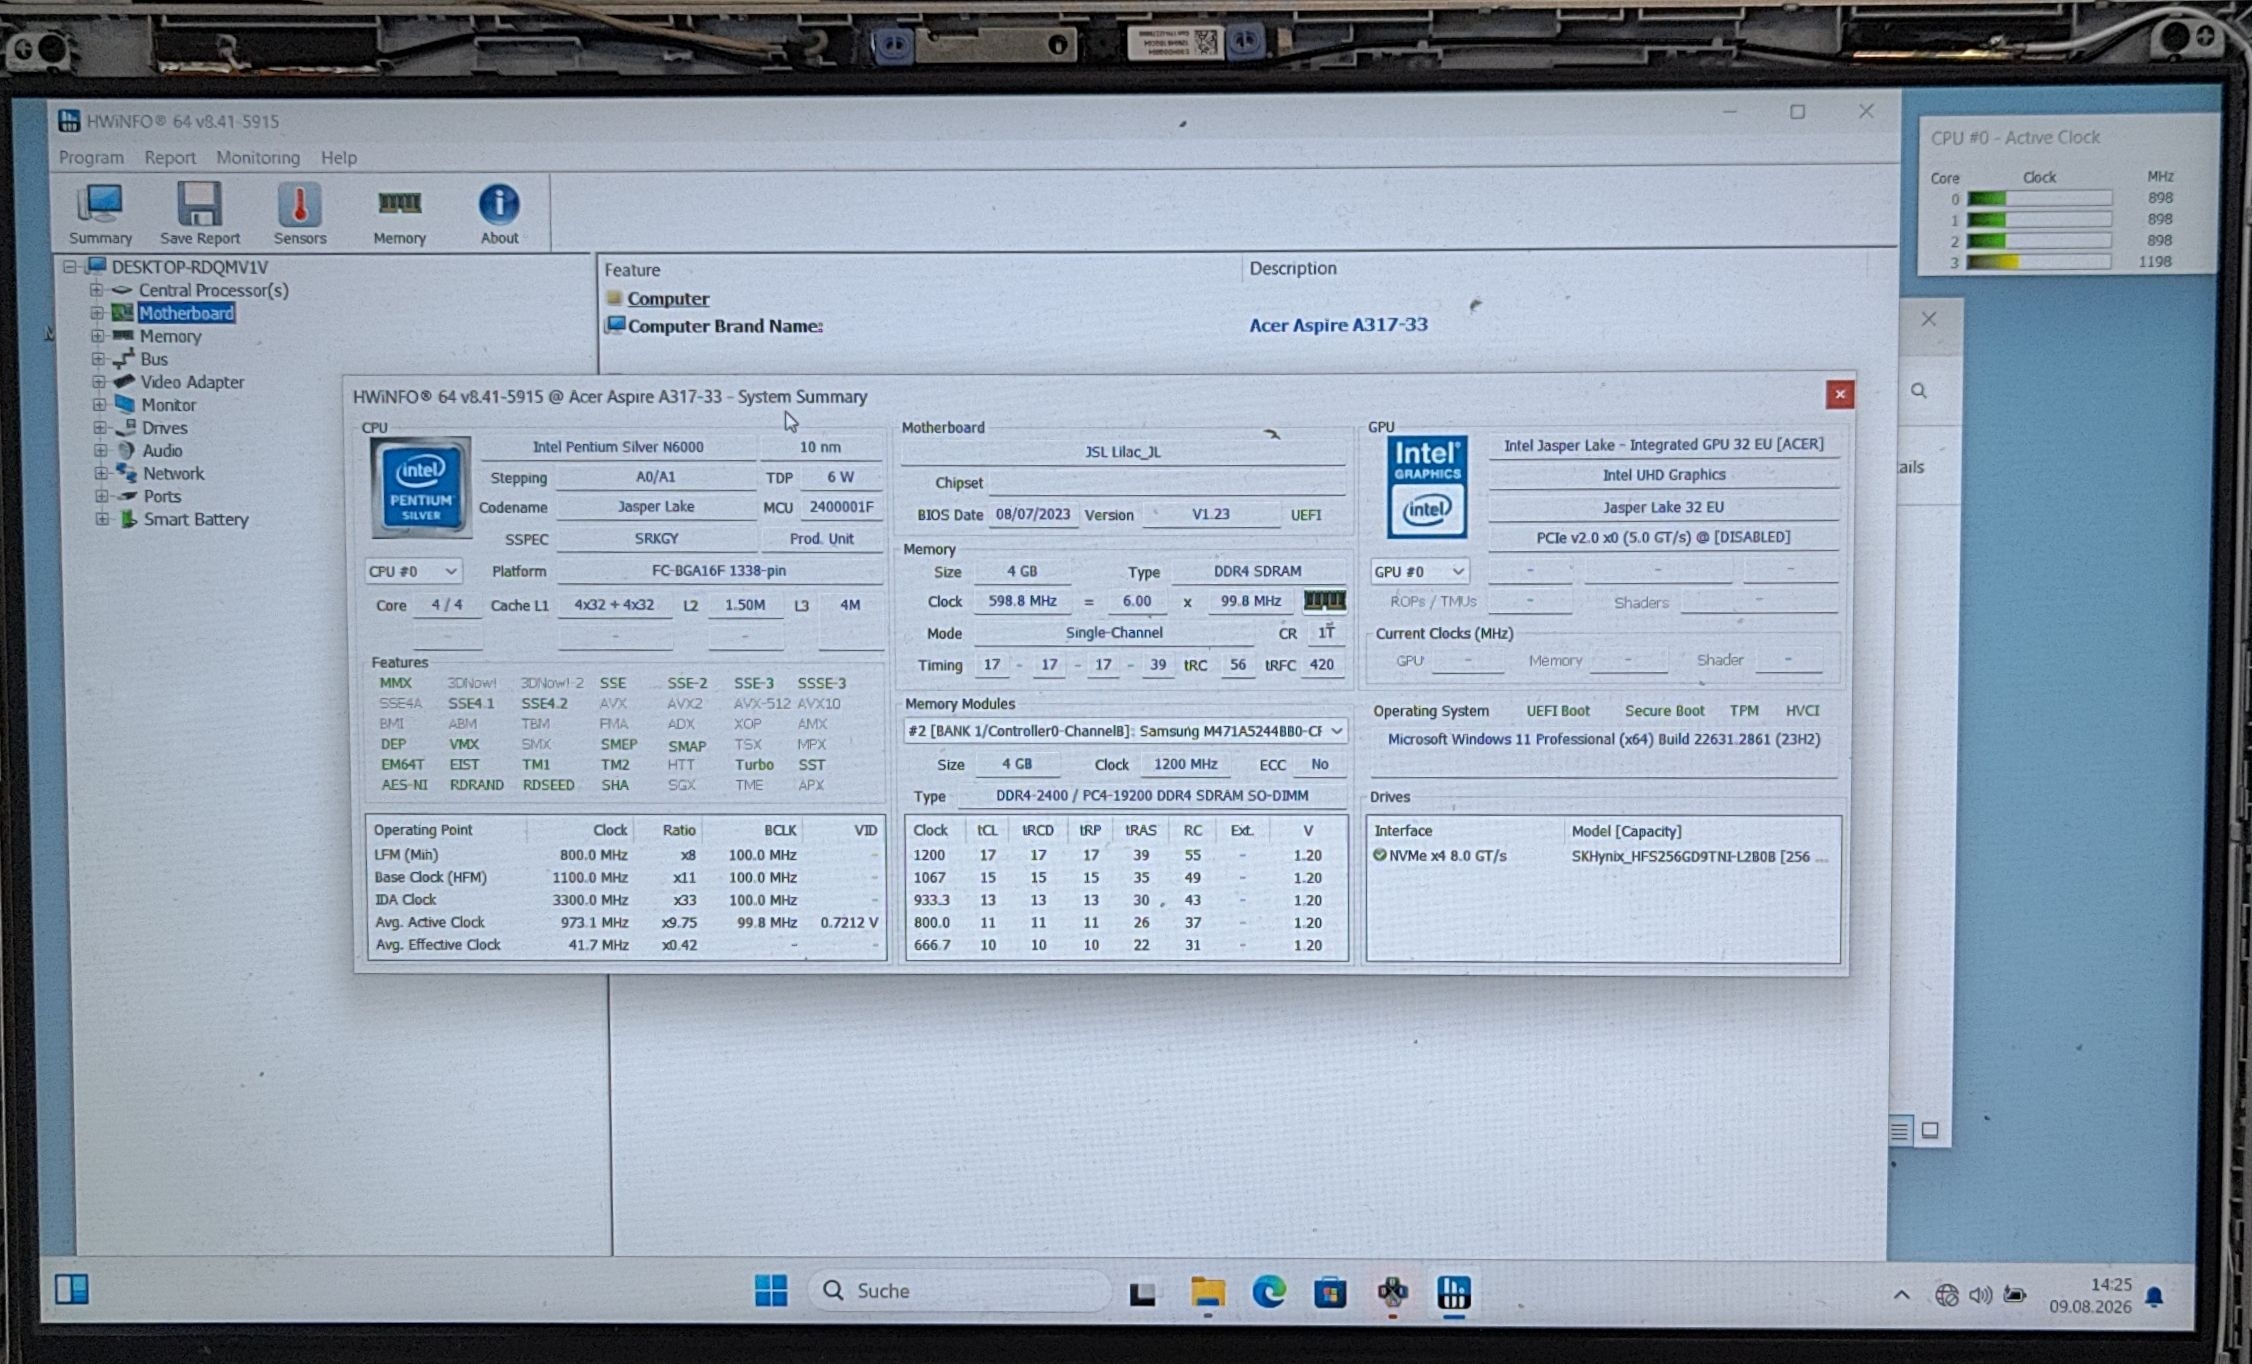Open Task View on the taskbar

(x=1143, y=1293)
